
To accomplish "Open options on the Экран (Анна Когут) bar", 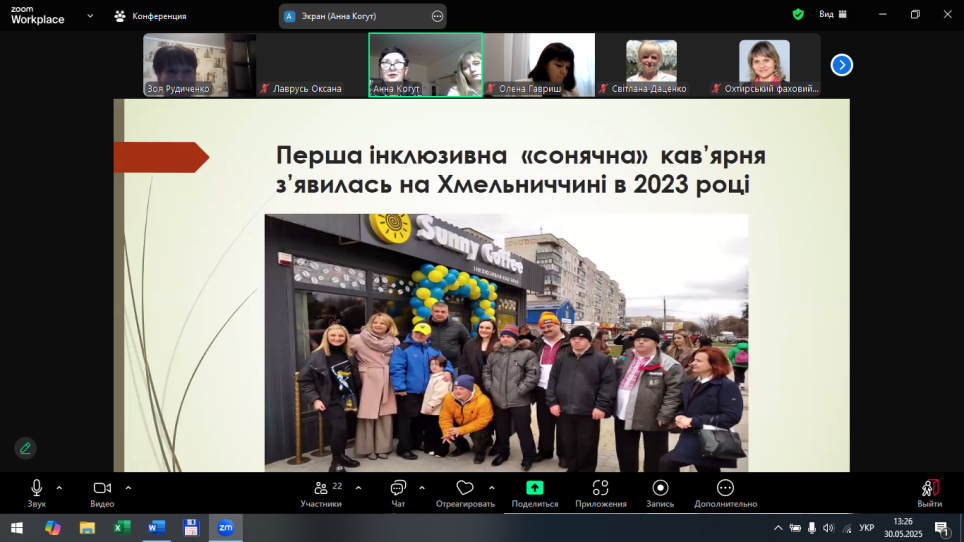I will coord(437,16).
